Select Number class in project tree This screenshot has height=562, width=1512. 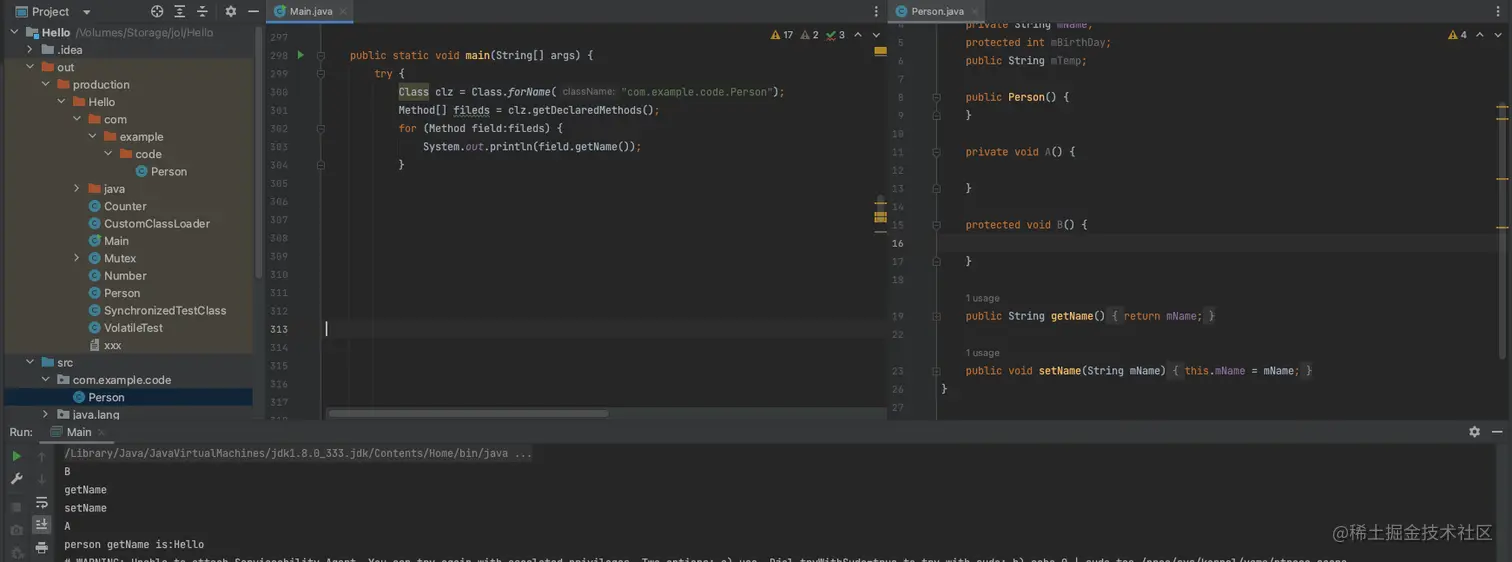click(117, 275)
